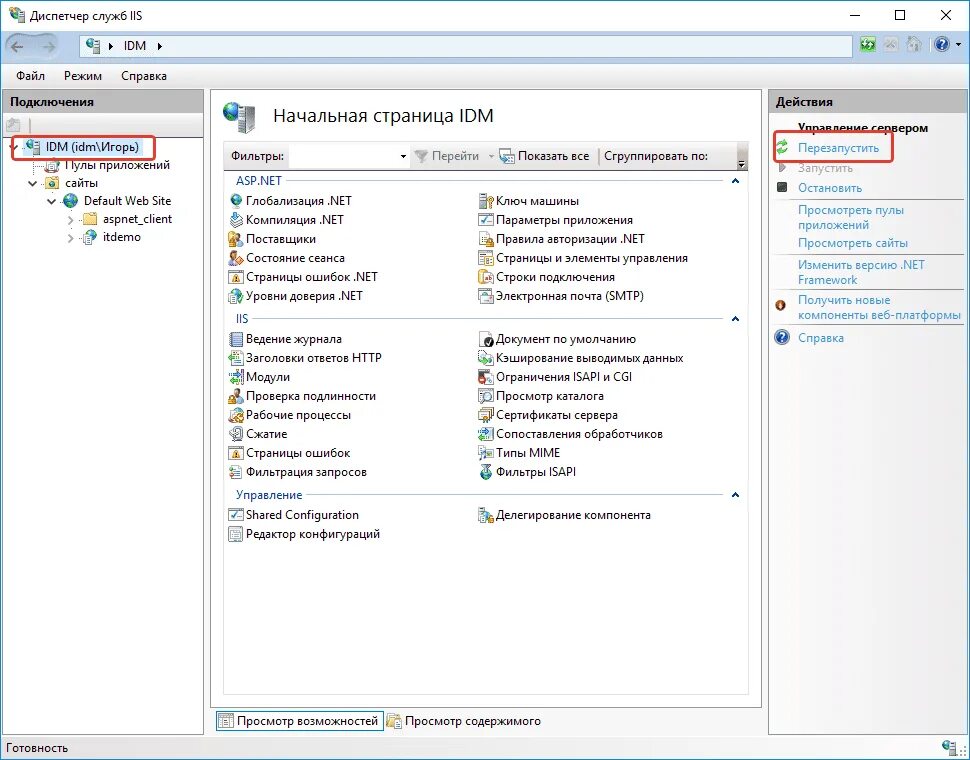This screenshot has width=970, height=760.
Task: Select itdemo in connections tree
Action: pos(121,237)
